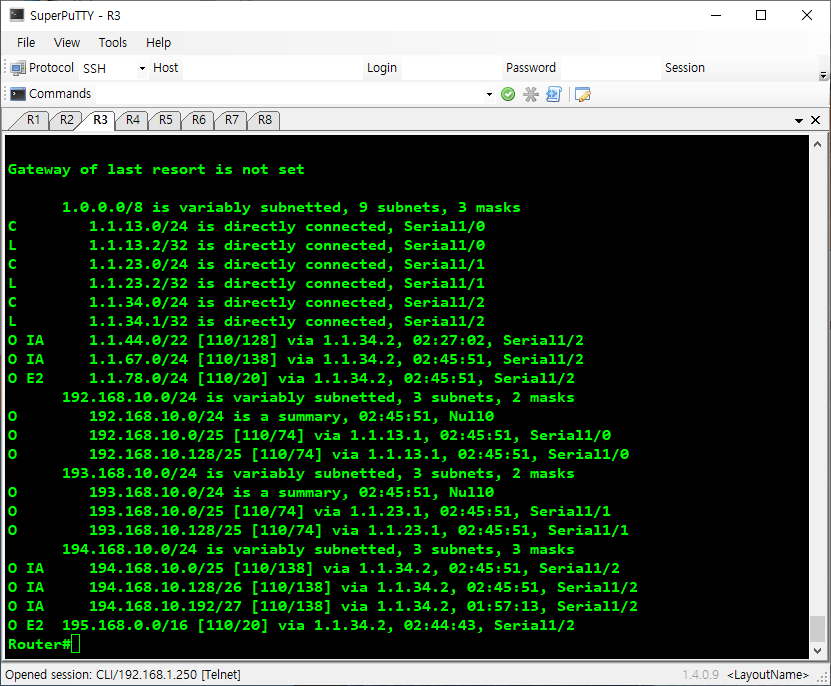Maximize the SuperPuTTY window
Viewport: 831px width, 686px height.
click(761, 15)
